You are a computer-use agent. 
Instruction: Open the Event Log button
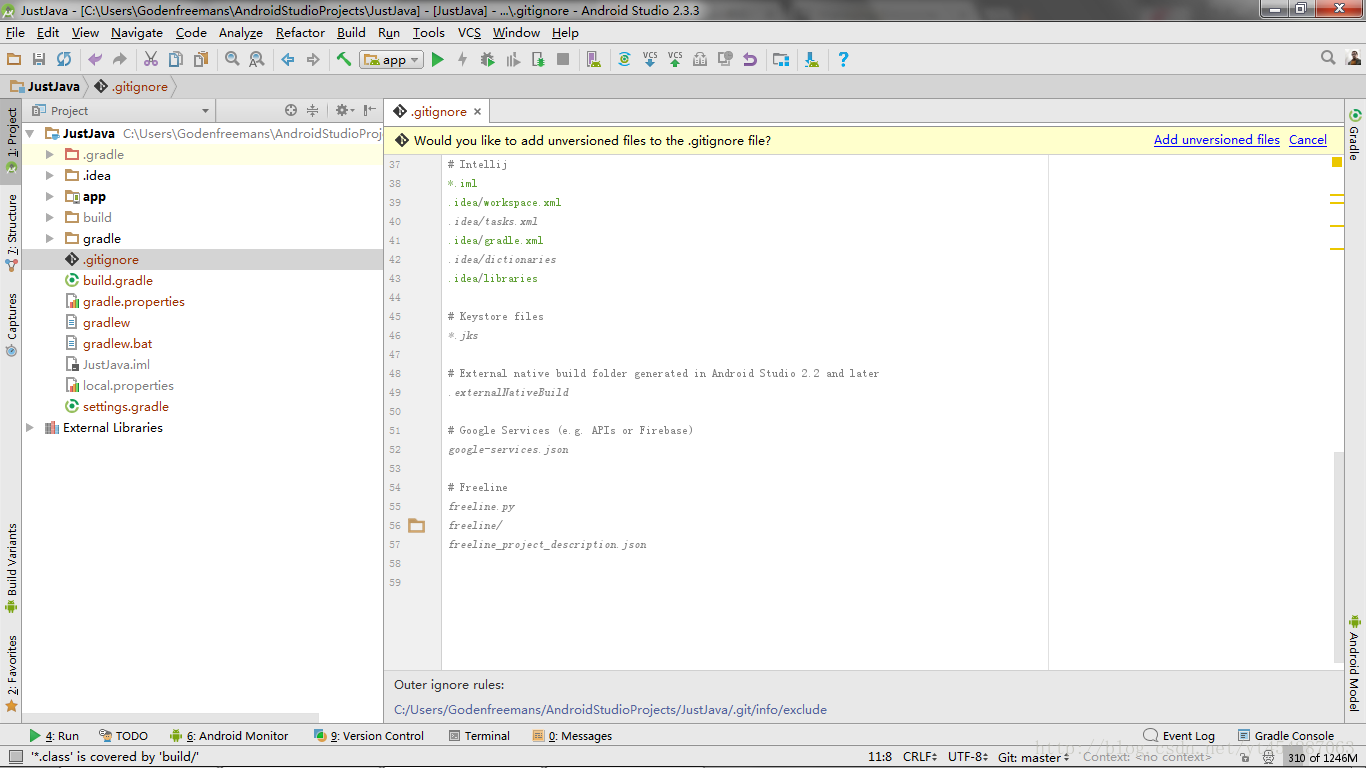click(x=1179, y=736)
